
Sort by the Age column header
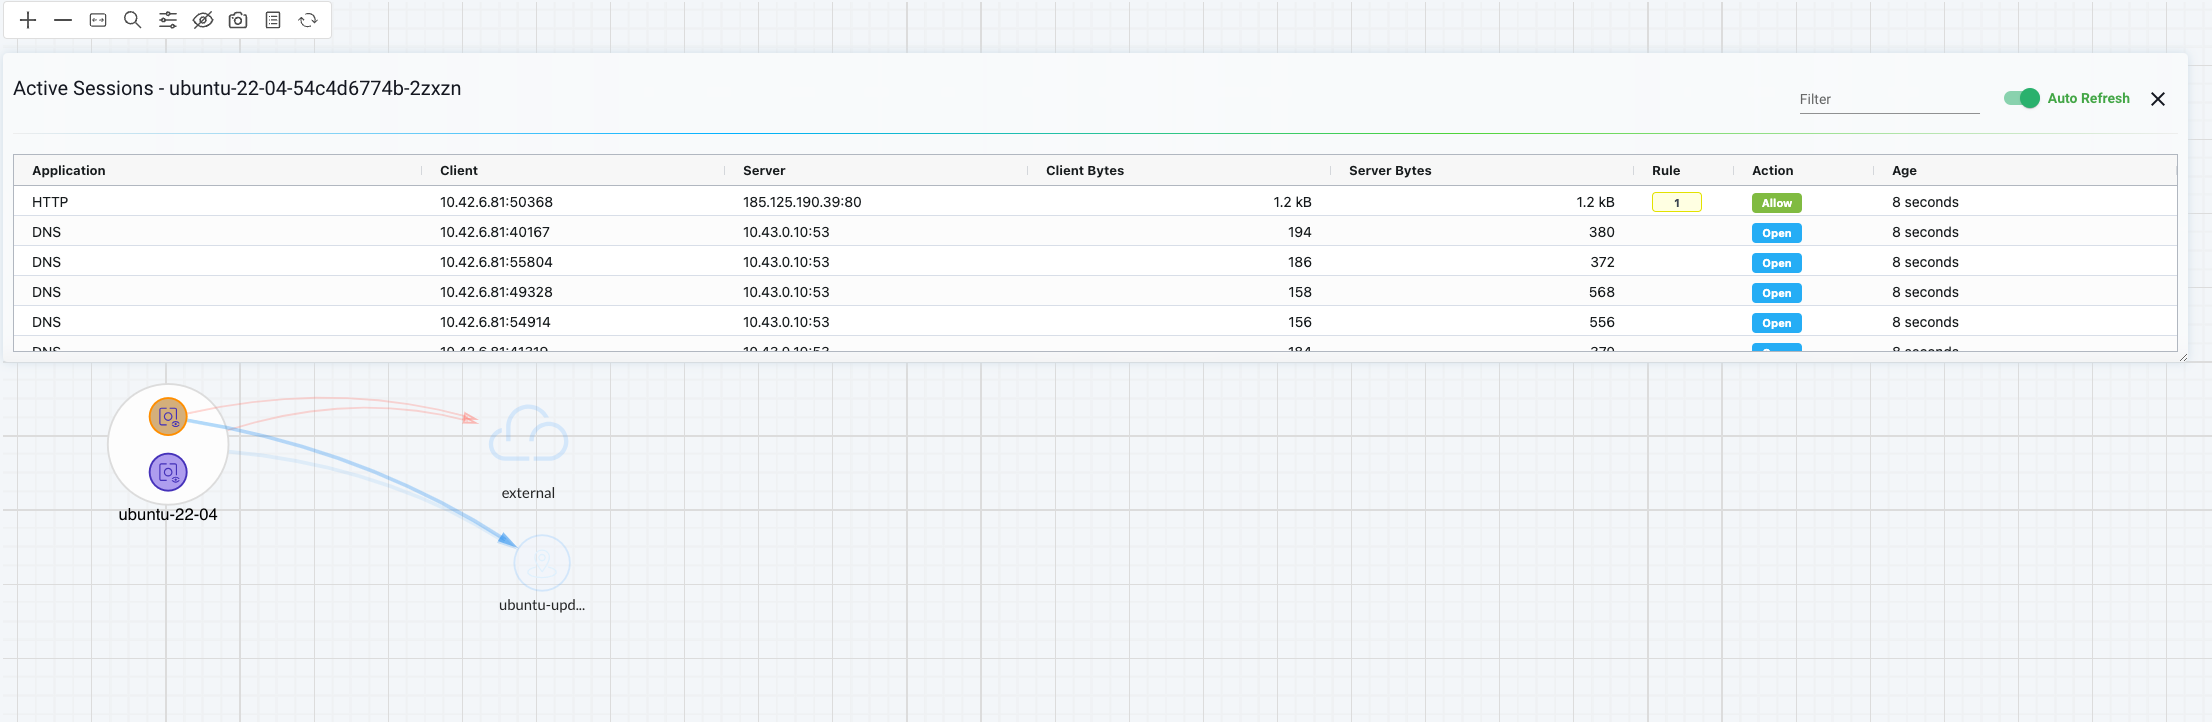point(1904,171)
